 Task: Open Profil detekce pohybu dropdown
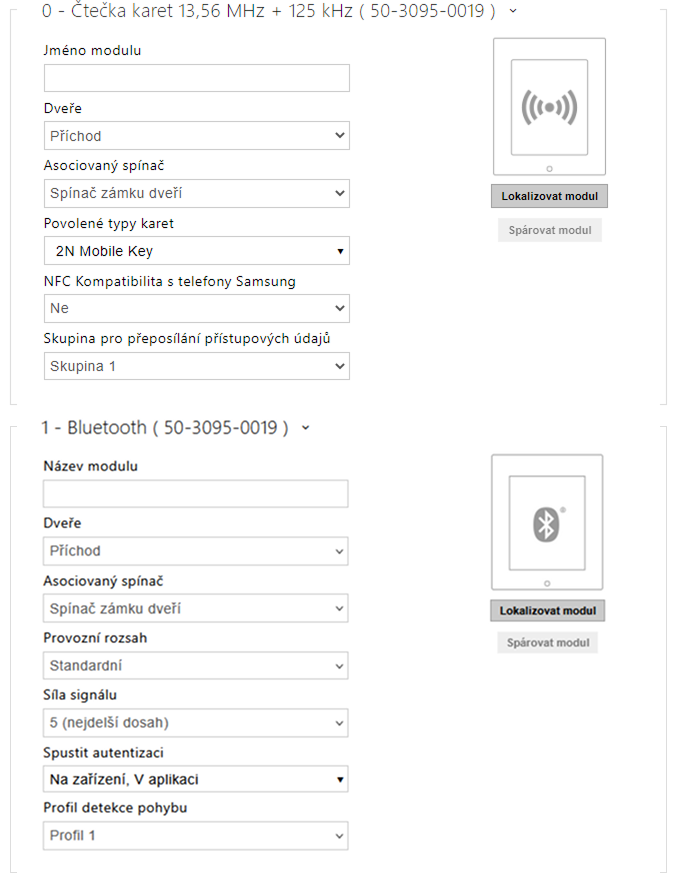(196, 836)
